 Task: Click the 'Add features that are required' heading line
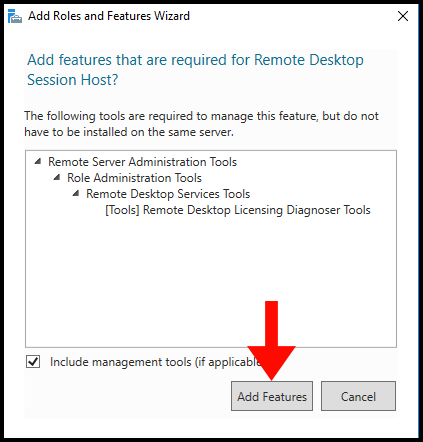[x=195, y=60]
